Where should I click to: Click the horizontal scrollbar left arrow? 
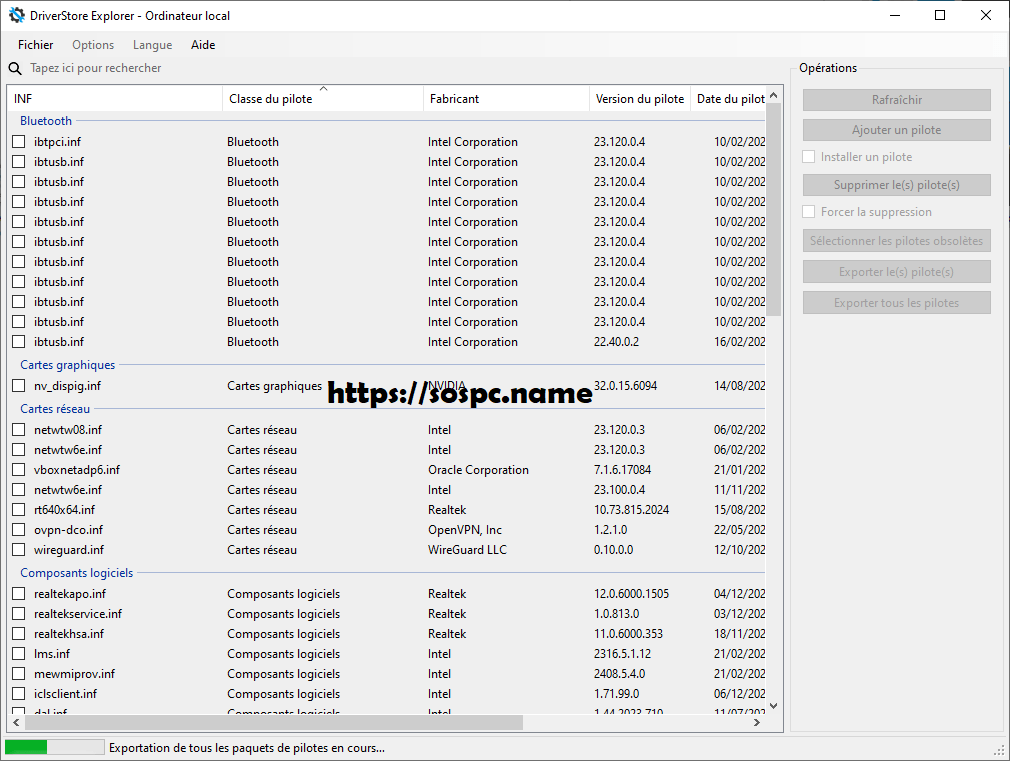(x=16, y=722)
